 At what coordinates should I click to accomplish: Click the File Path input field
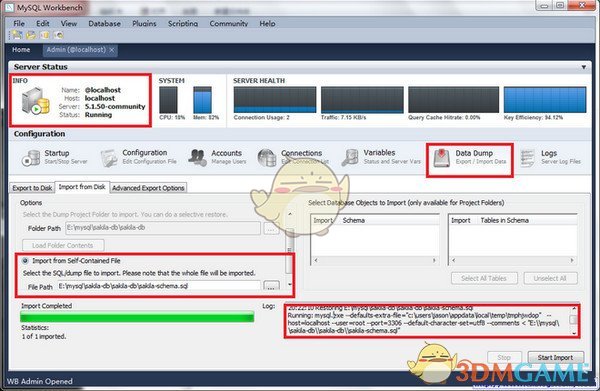click(x=159, y=286)
